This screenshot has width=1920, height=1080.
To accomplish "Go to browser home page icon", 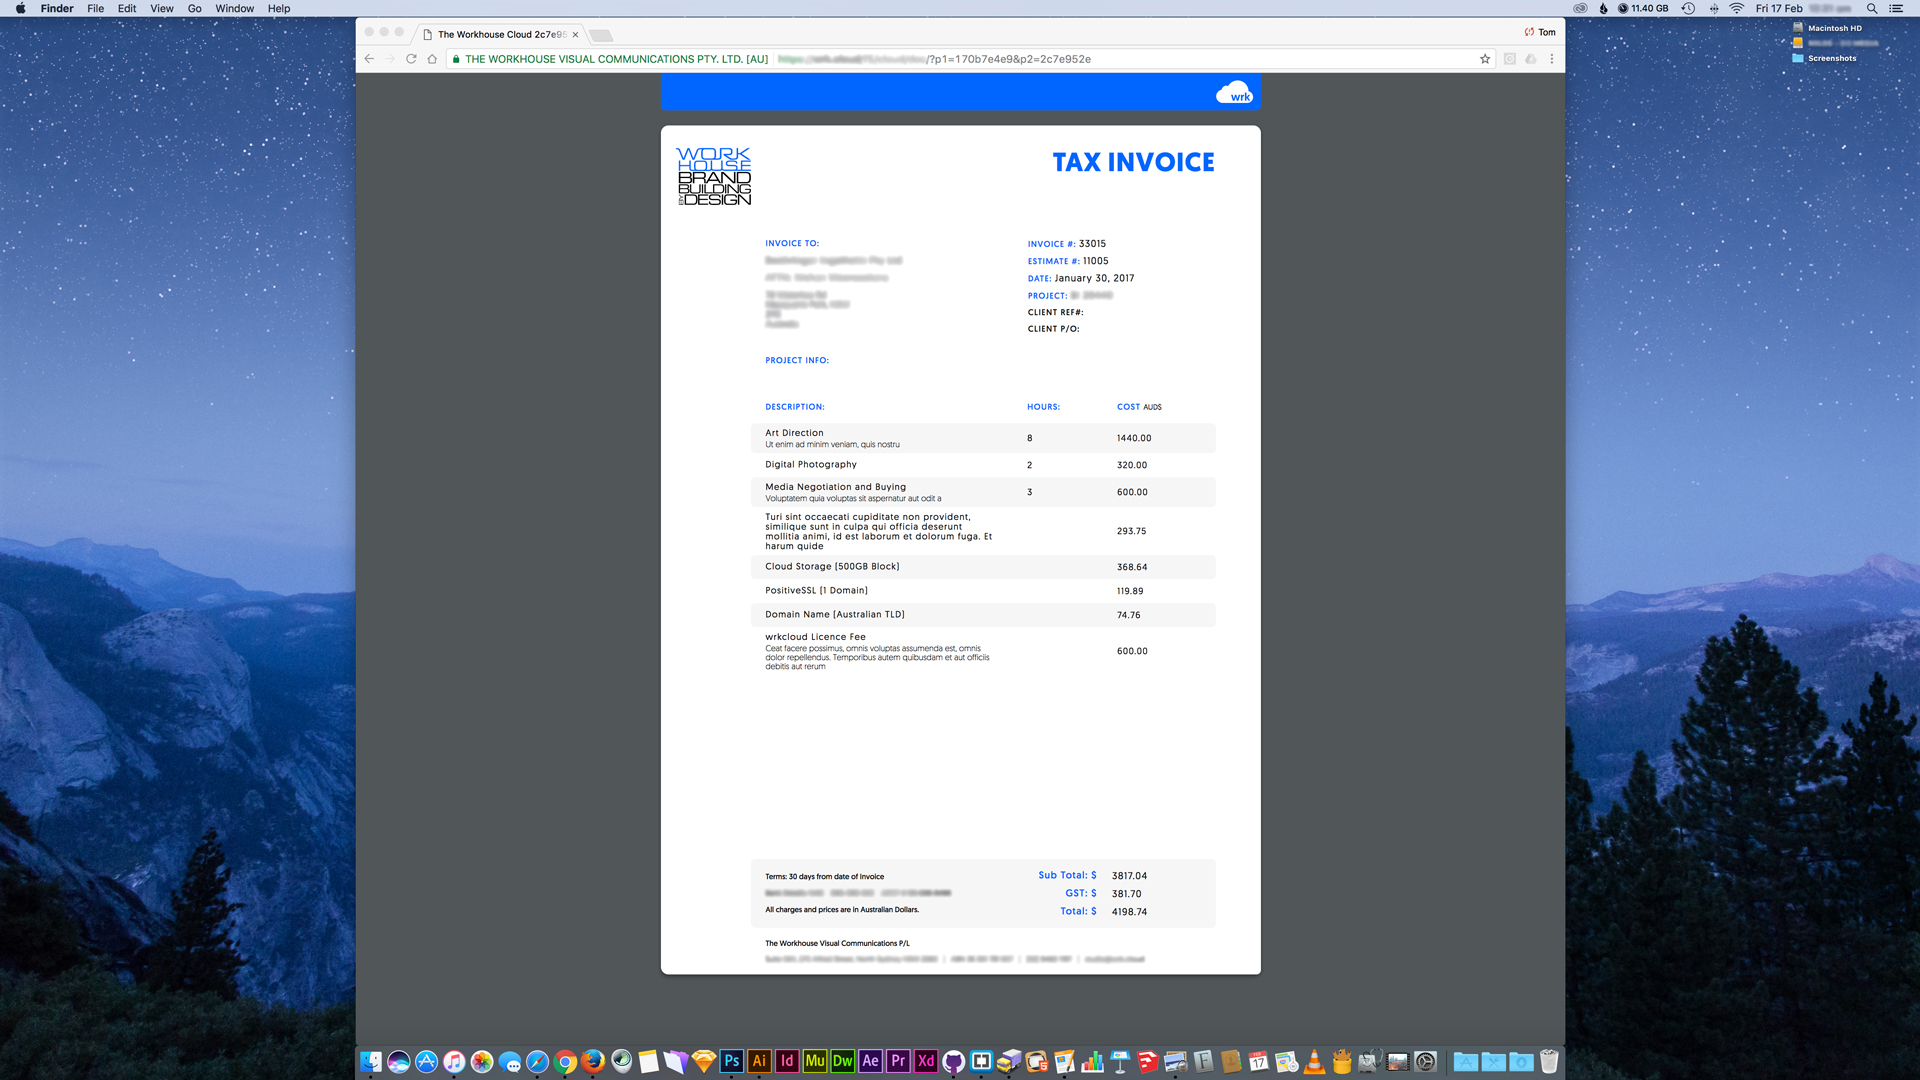I will pos(432,59).
